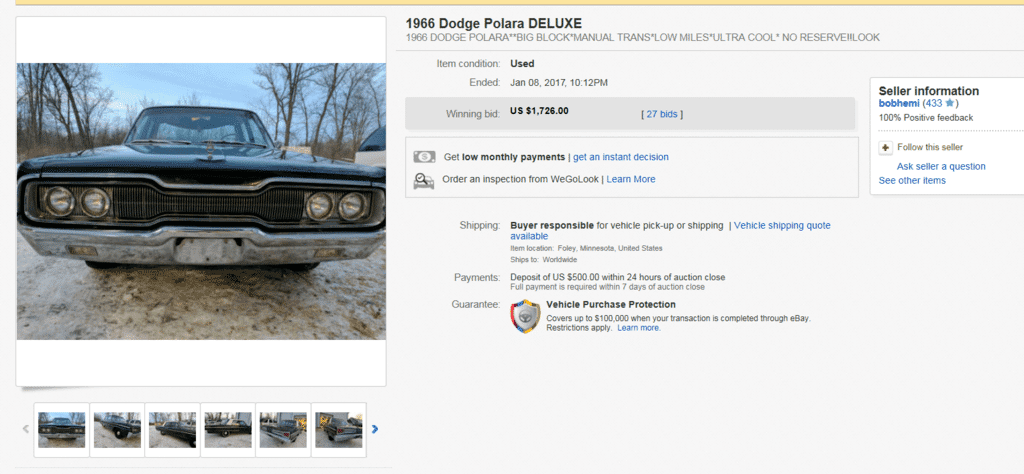Click the plus icon beside Follow this seller

pos(886,148)
